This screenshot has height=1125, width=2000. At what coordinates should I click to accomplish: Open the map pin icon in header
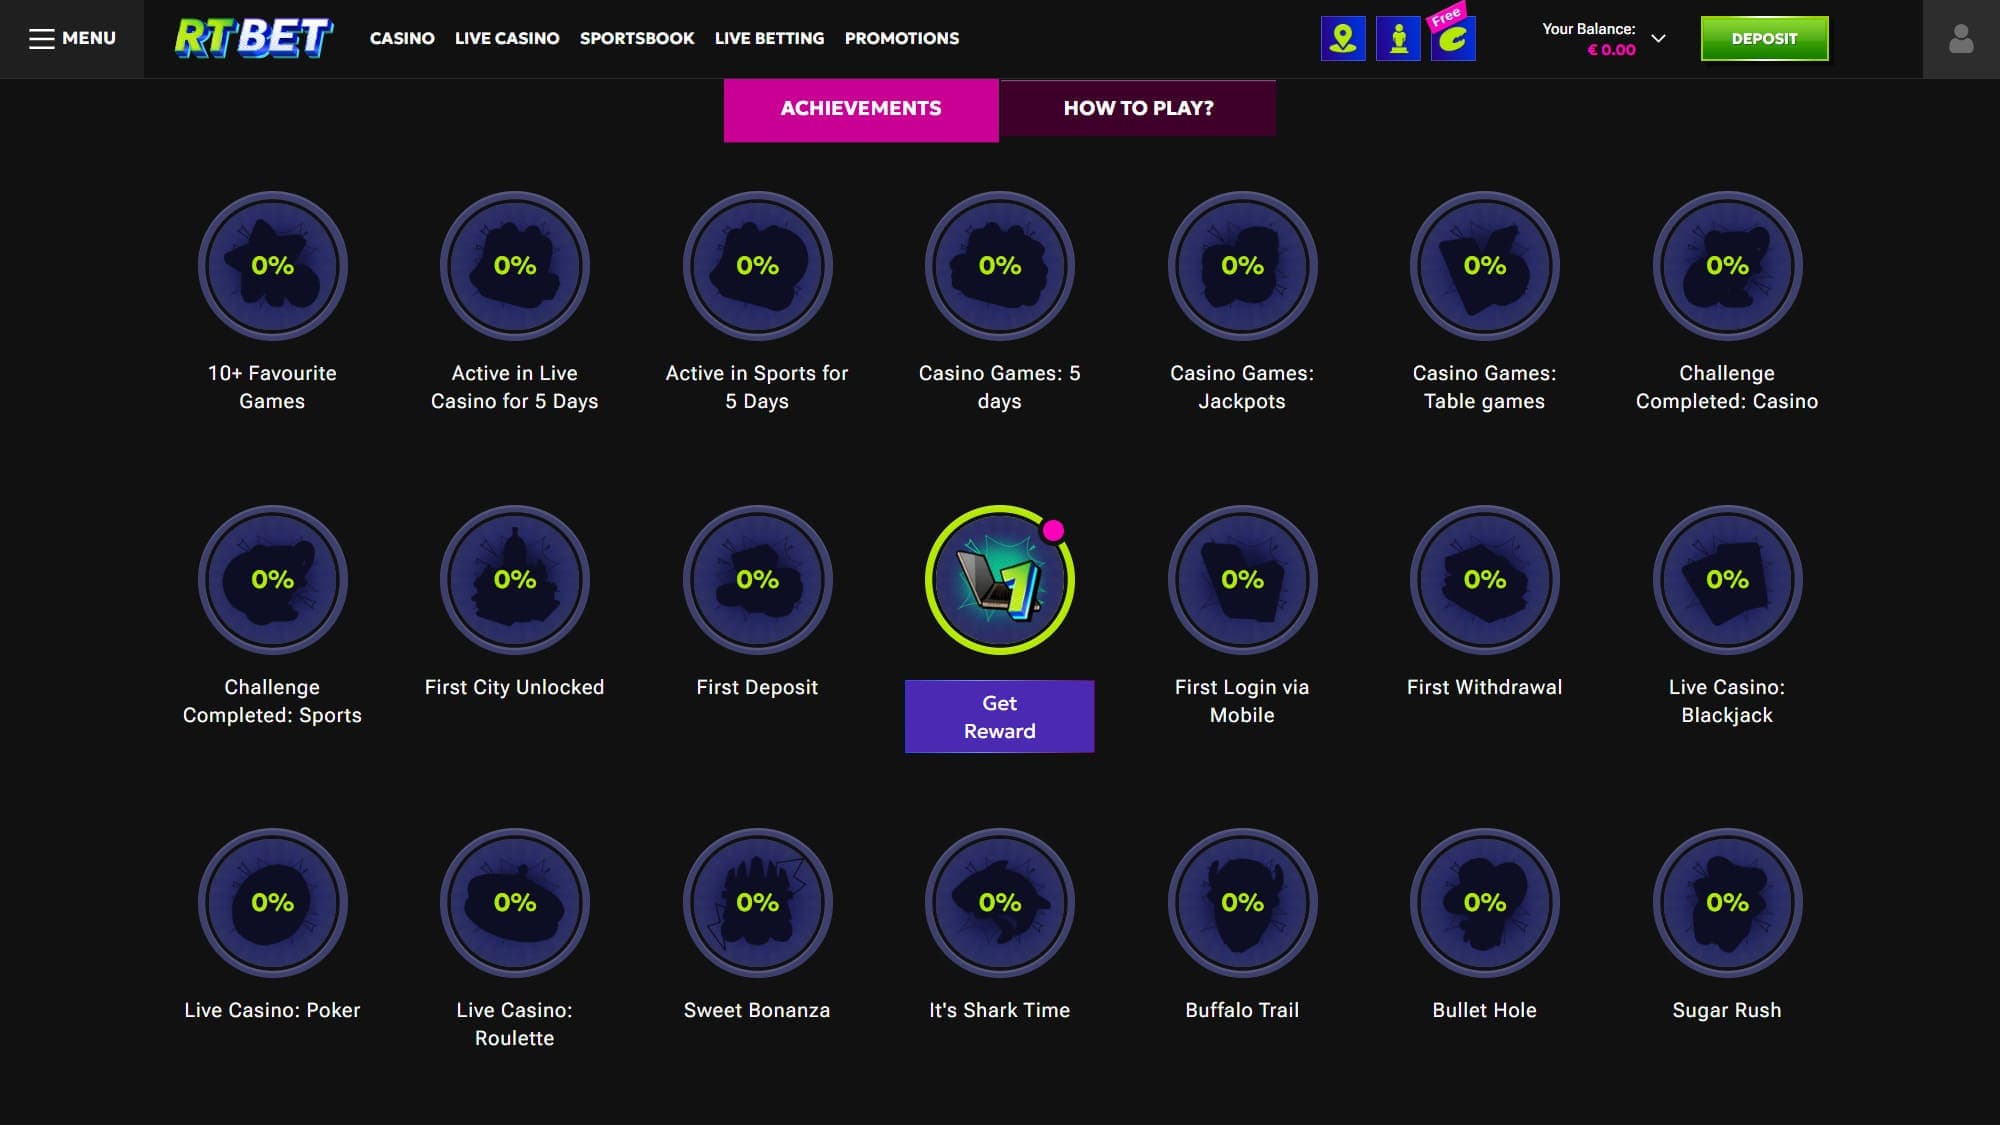[x=1343, y=39]
